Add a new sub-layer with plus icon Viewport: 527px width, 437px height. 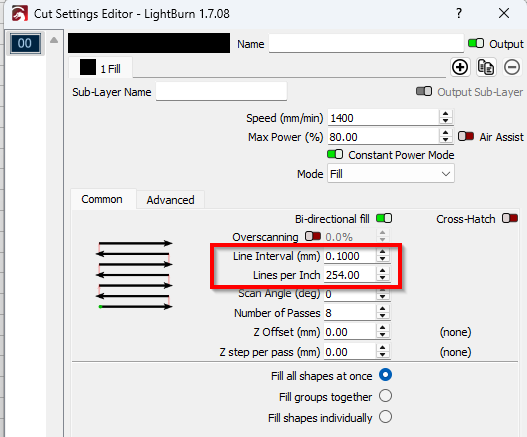pyautogui.click(x=460, y=67)
